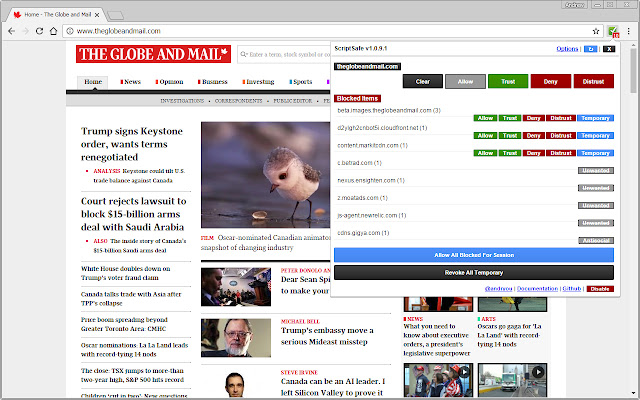Open the Chrome three-dot menu
The height and width of the screenshot is (400, 640).
point(629,31)
